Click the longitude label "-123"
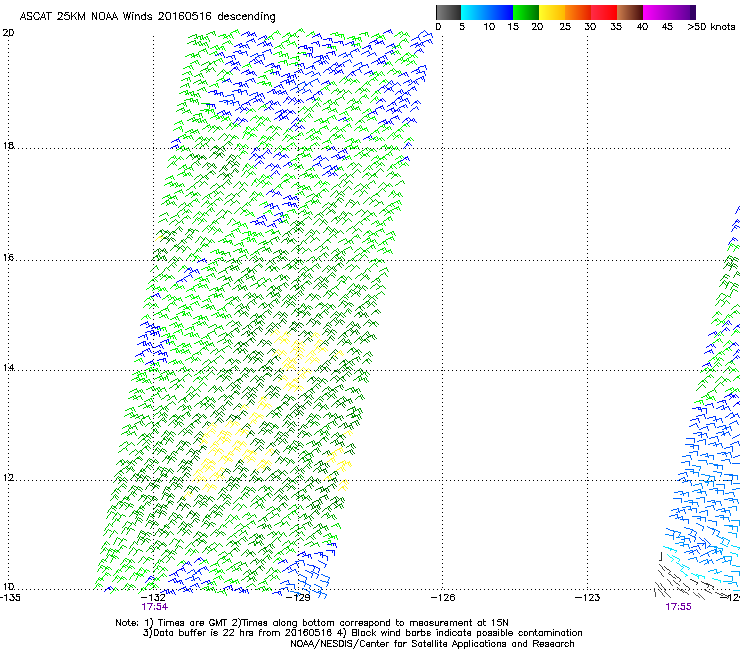740x650 pixels. 587,598
